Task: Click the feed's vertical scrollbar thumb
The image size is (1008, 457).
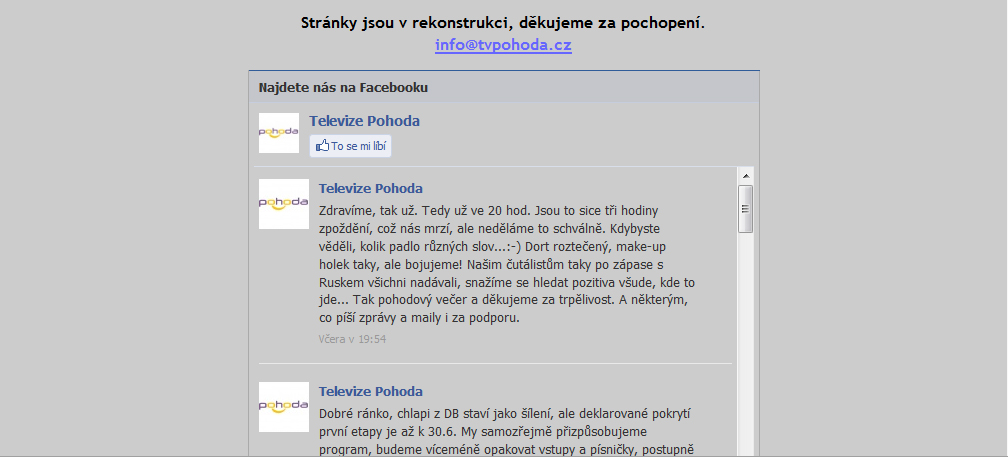Action: [x=745, y=209]
